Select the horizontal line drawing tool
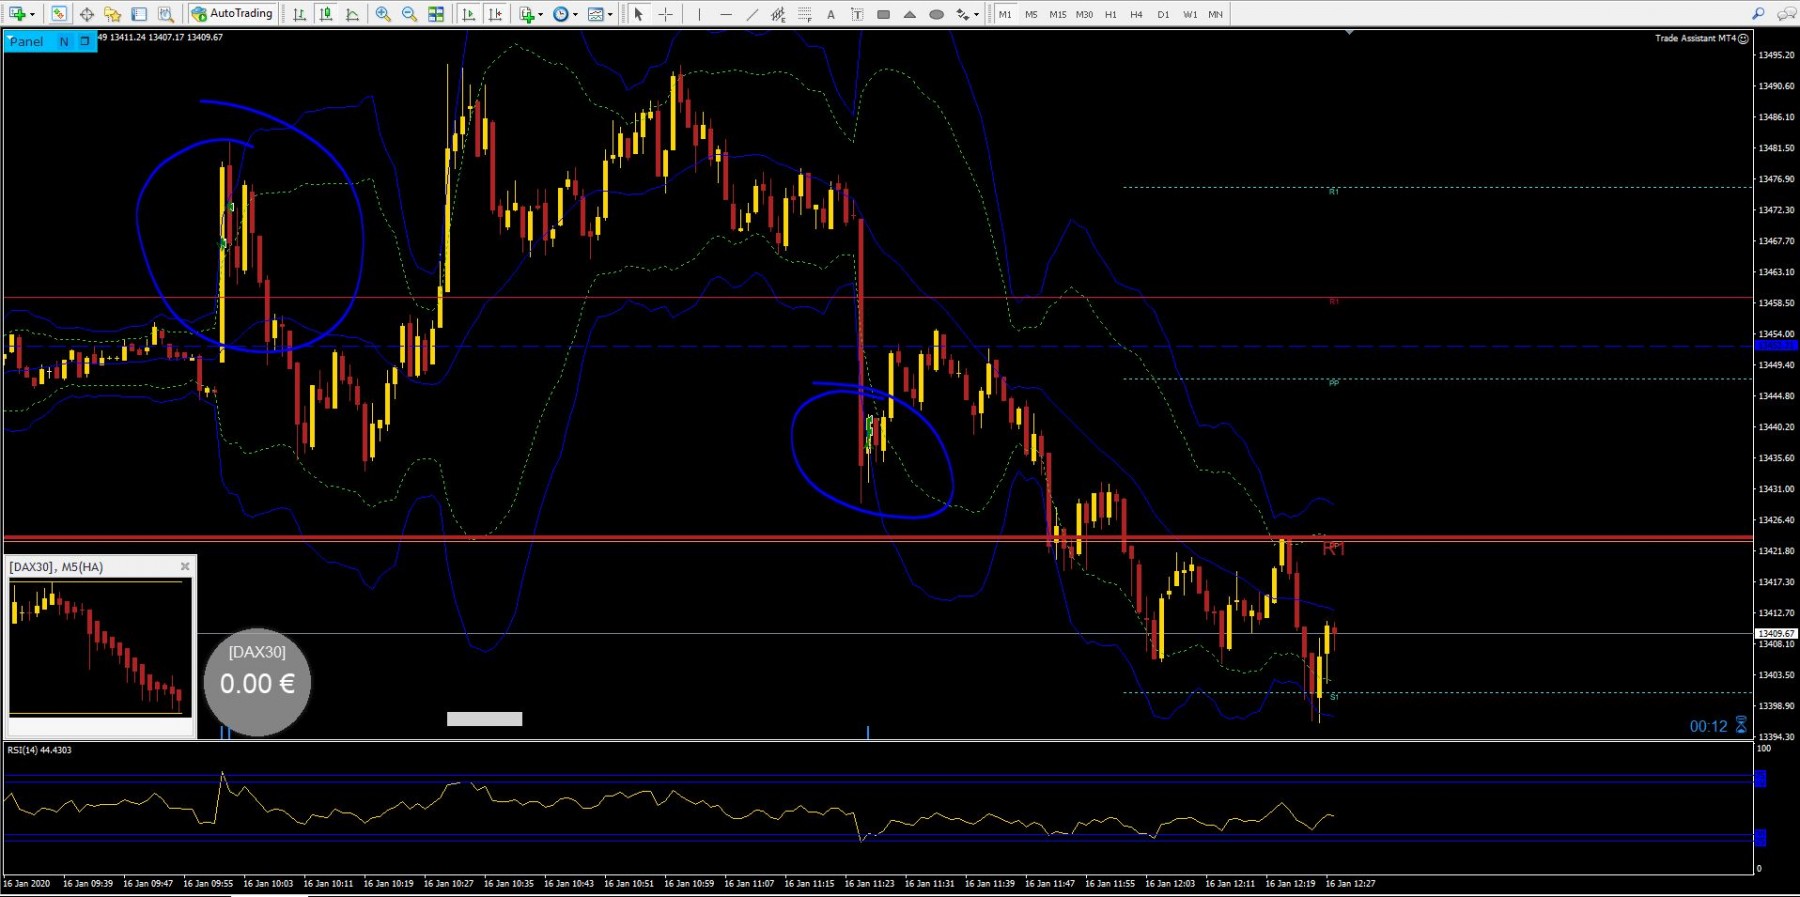Image resolution: width=1800 pixels, height=897 pixels. pyautogui.click(x=726, y=14)
